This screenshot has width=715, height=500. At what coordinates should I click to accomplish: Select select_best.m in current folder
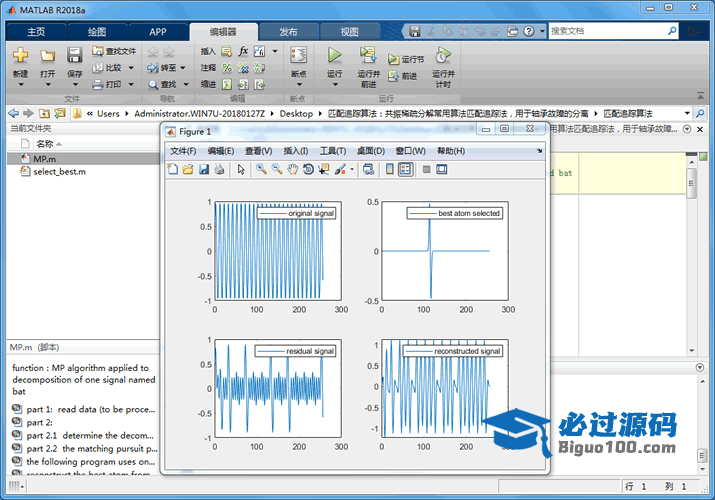82,171
